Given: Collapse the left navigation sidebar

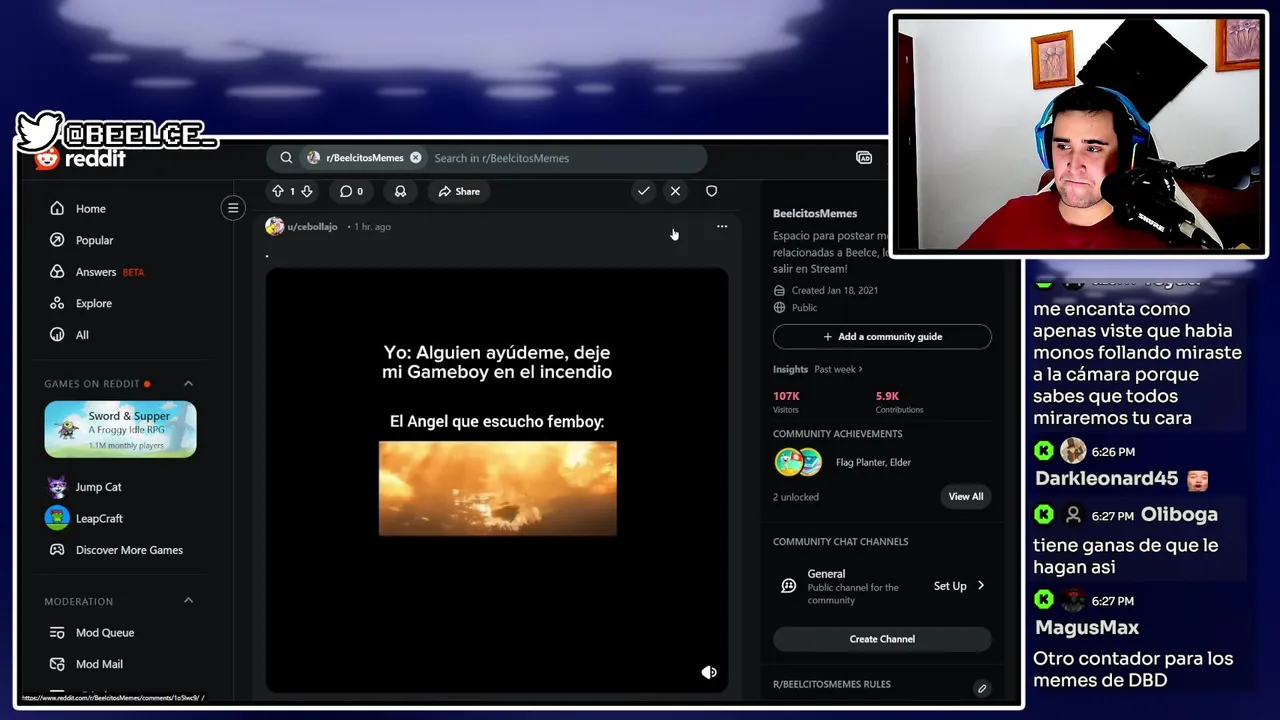Looking at the screenshot, I should coord(233,208).
